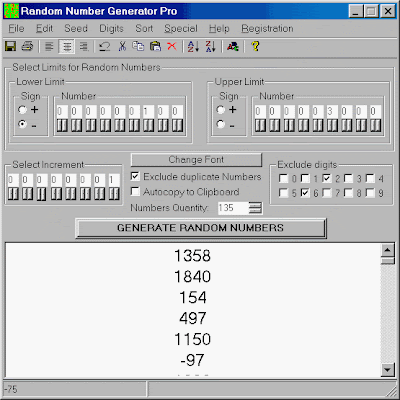Viewport: 400px width, 400px height.
Task: Align numbers right with toolbar icon
Action: click(x=84, y=46)
